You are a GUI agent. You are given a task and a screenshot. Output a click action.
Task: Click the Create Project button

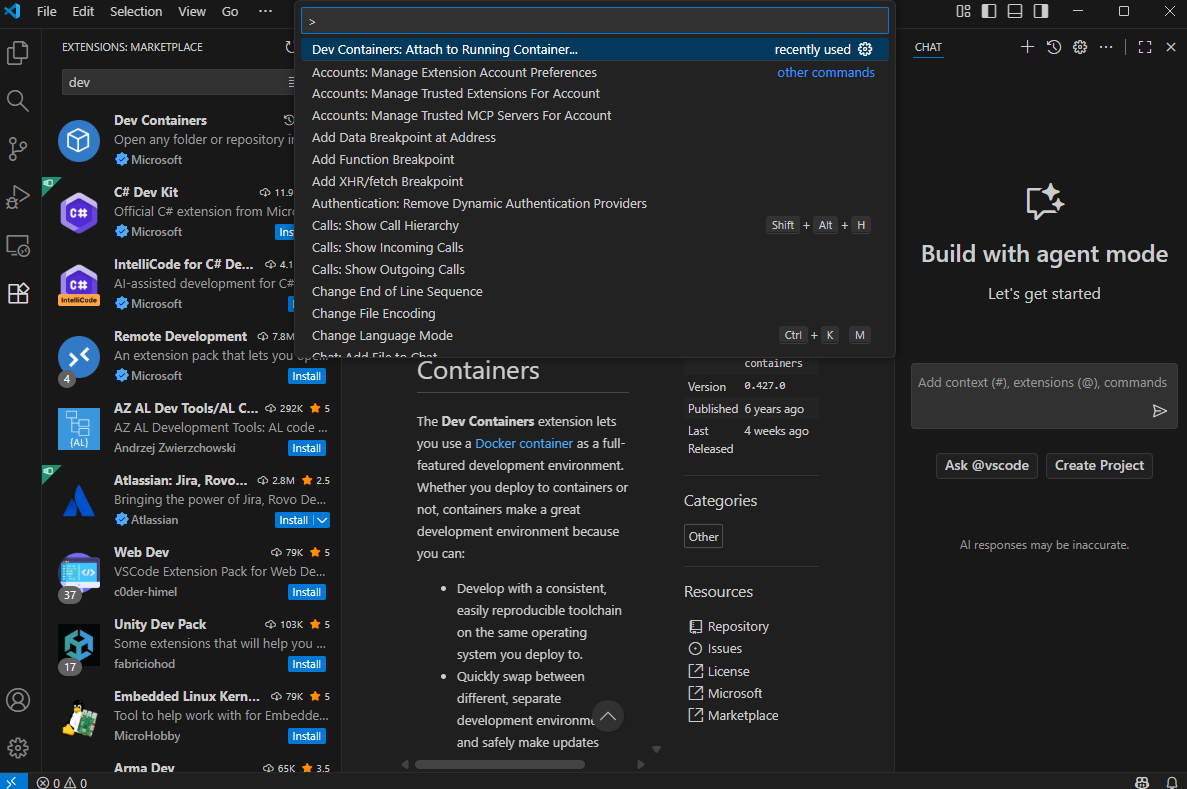pyautogui.click(x=1099, y=466)
